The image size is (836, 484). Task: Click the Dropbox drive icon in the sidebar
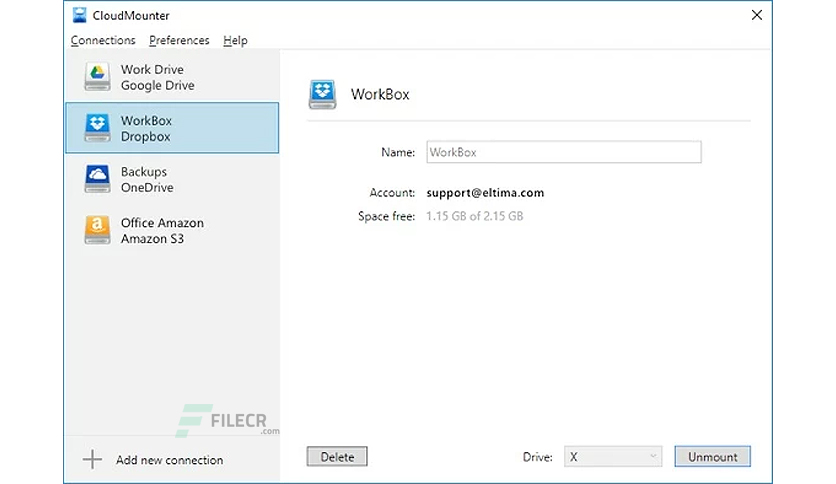tap(97, 128)
